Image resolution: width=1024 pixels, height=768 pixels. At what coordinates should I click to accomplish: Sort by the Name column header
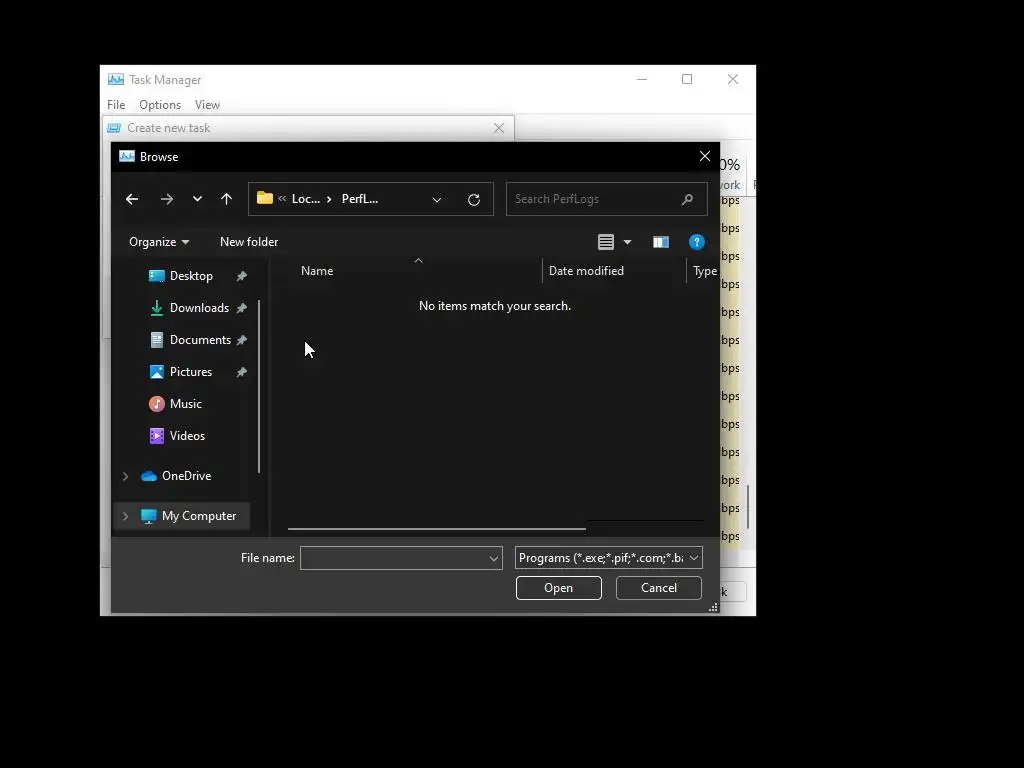coord(317,271)
